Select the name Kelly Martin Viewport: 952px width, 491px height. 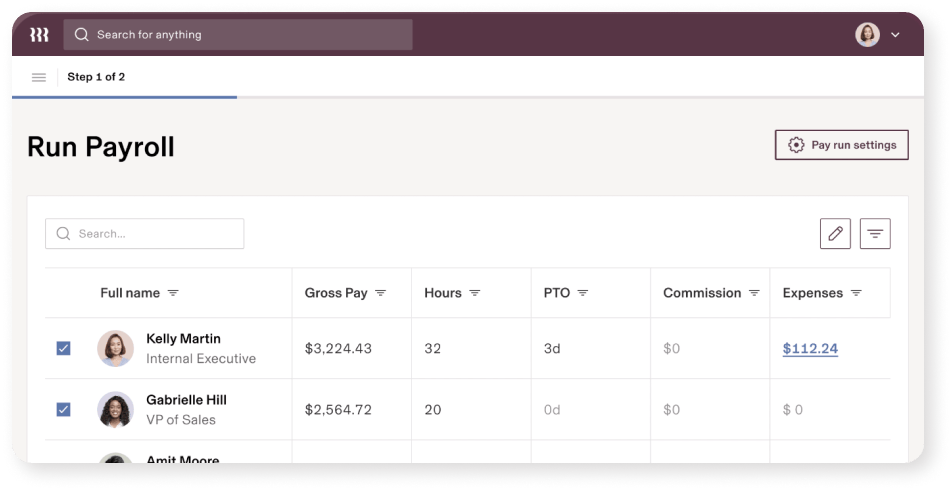click(x=183, y=339)
